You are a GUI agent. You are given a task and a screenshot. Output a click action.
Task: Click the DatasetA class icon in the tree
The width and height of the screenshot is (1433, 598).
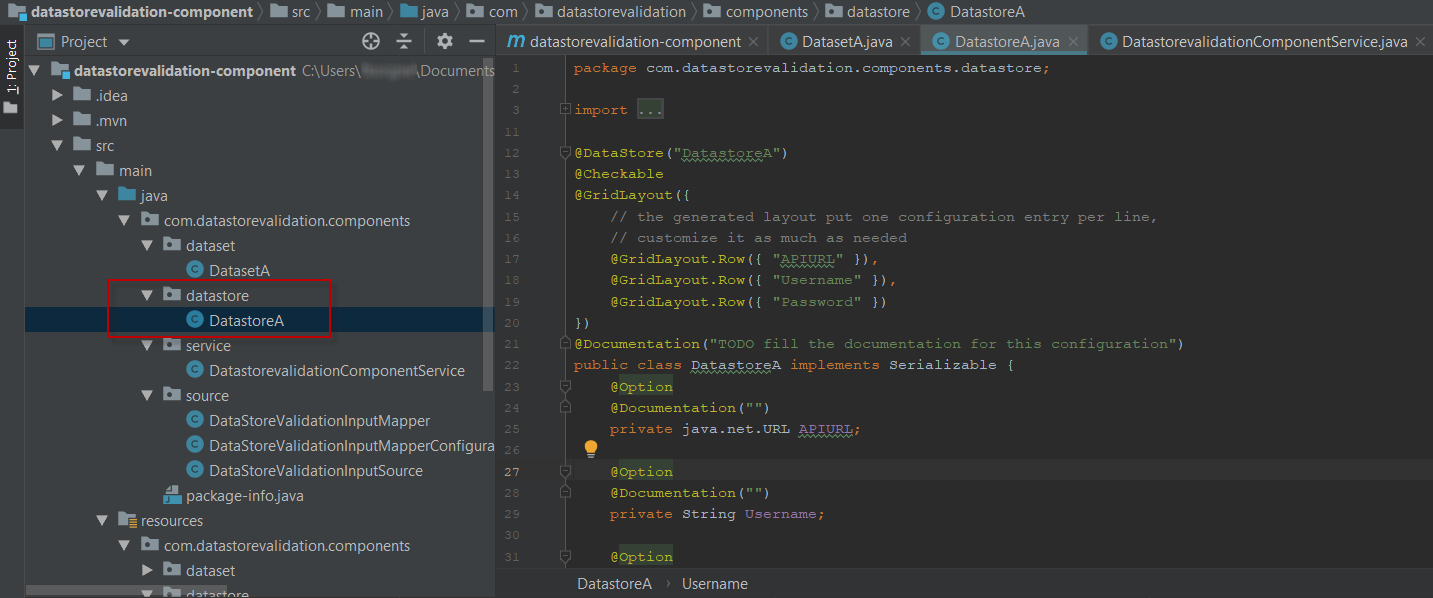(194, 270)
